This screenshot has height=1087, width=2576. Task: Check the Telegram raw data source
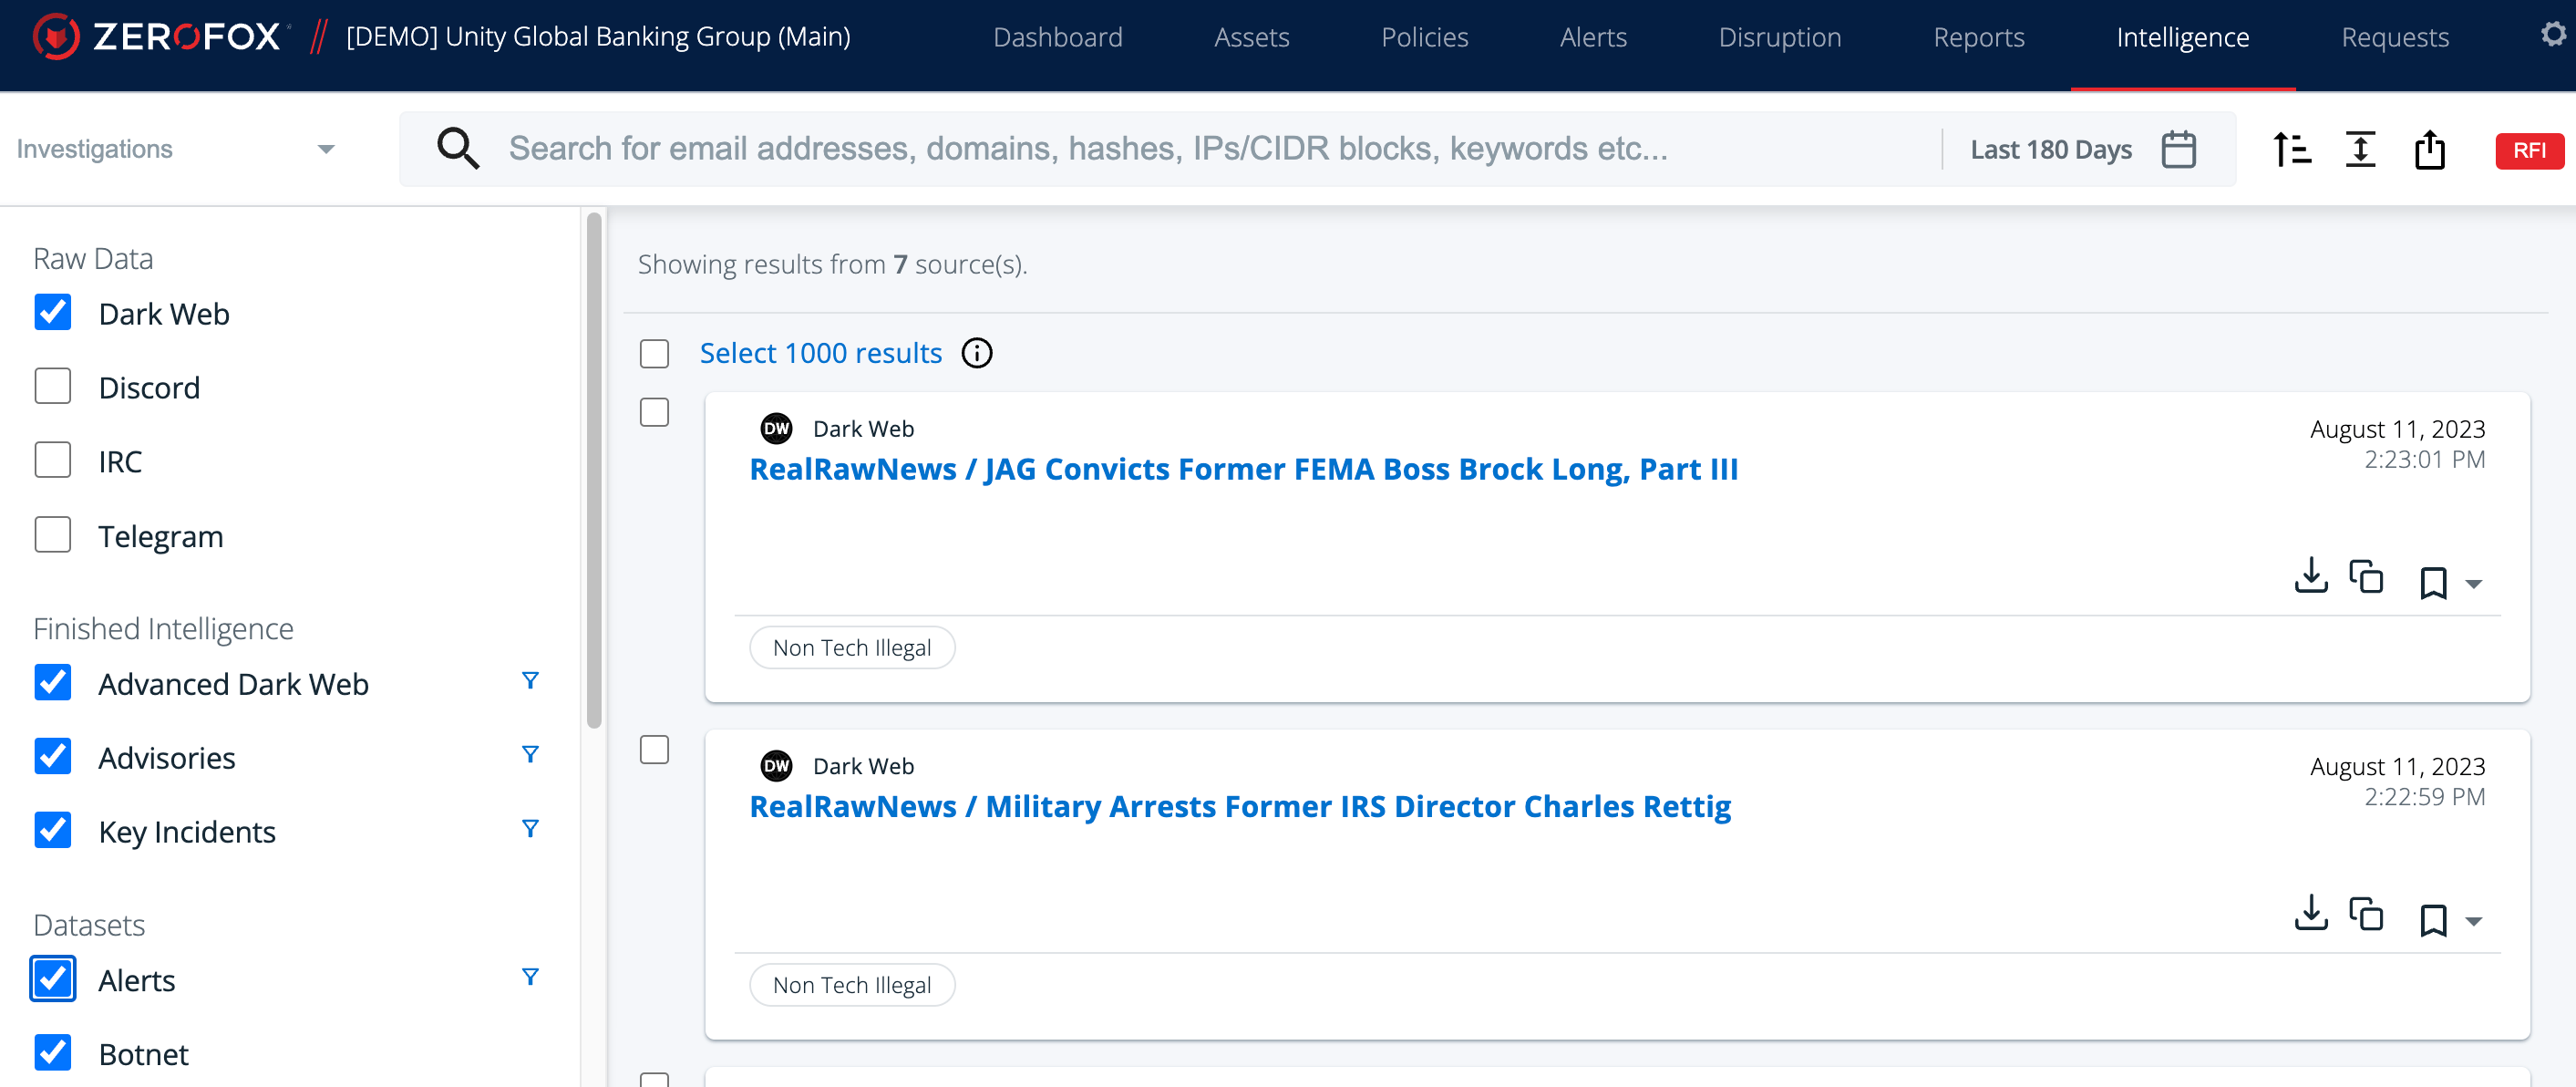(53, 535)
